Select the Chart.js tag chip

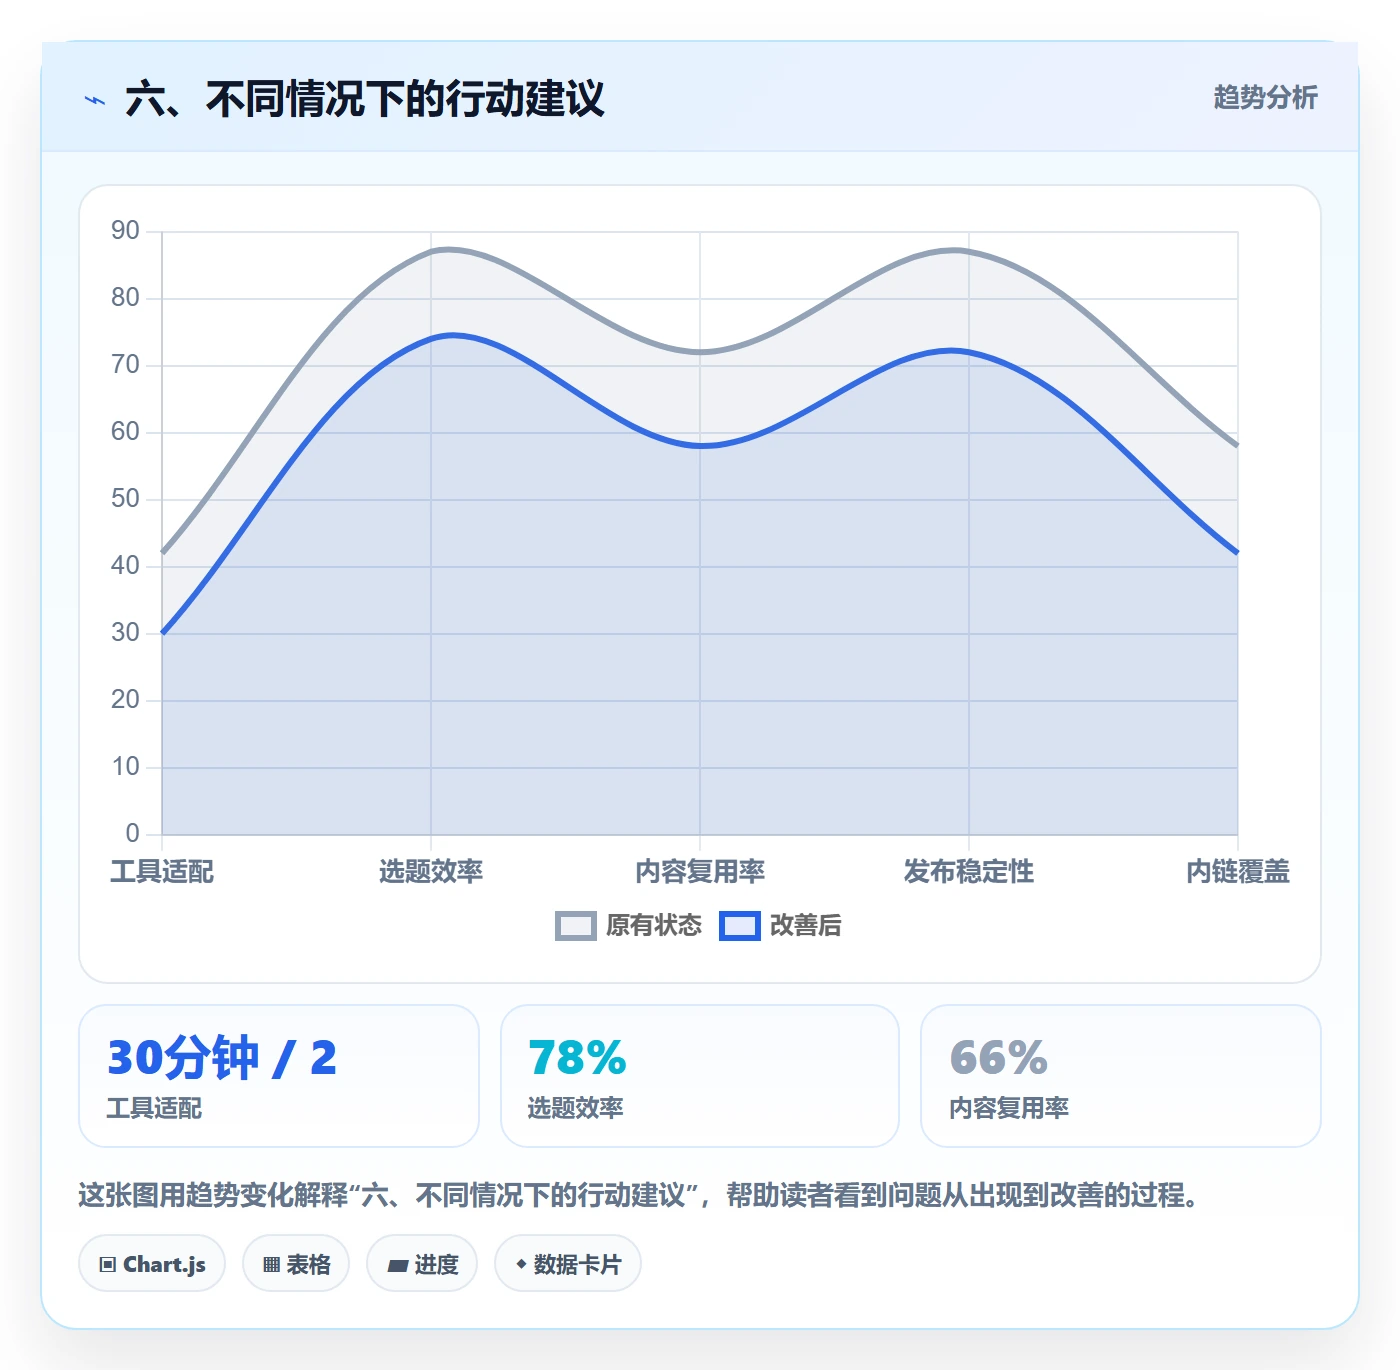point(152,1264)
